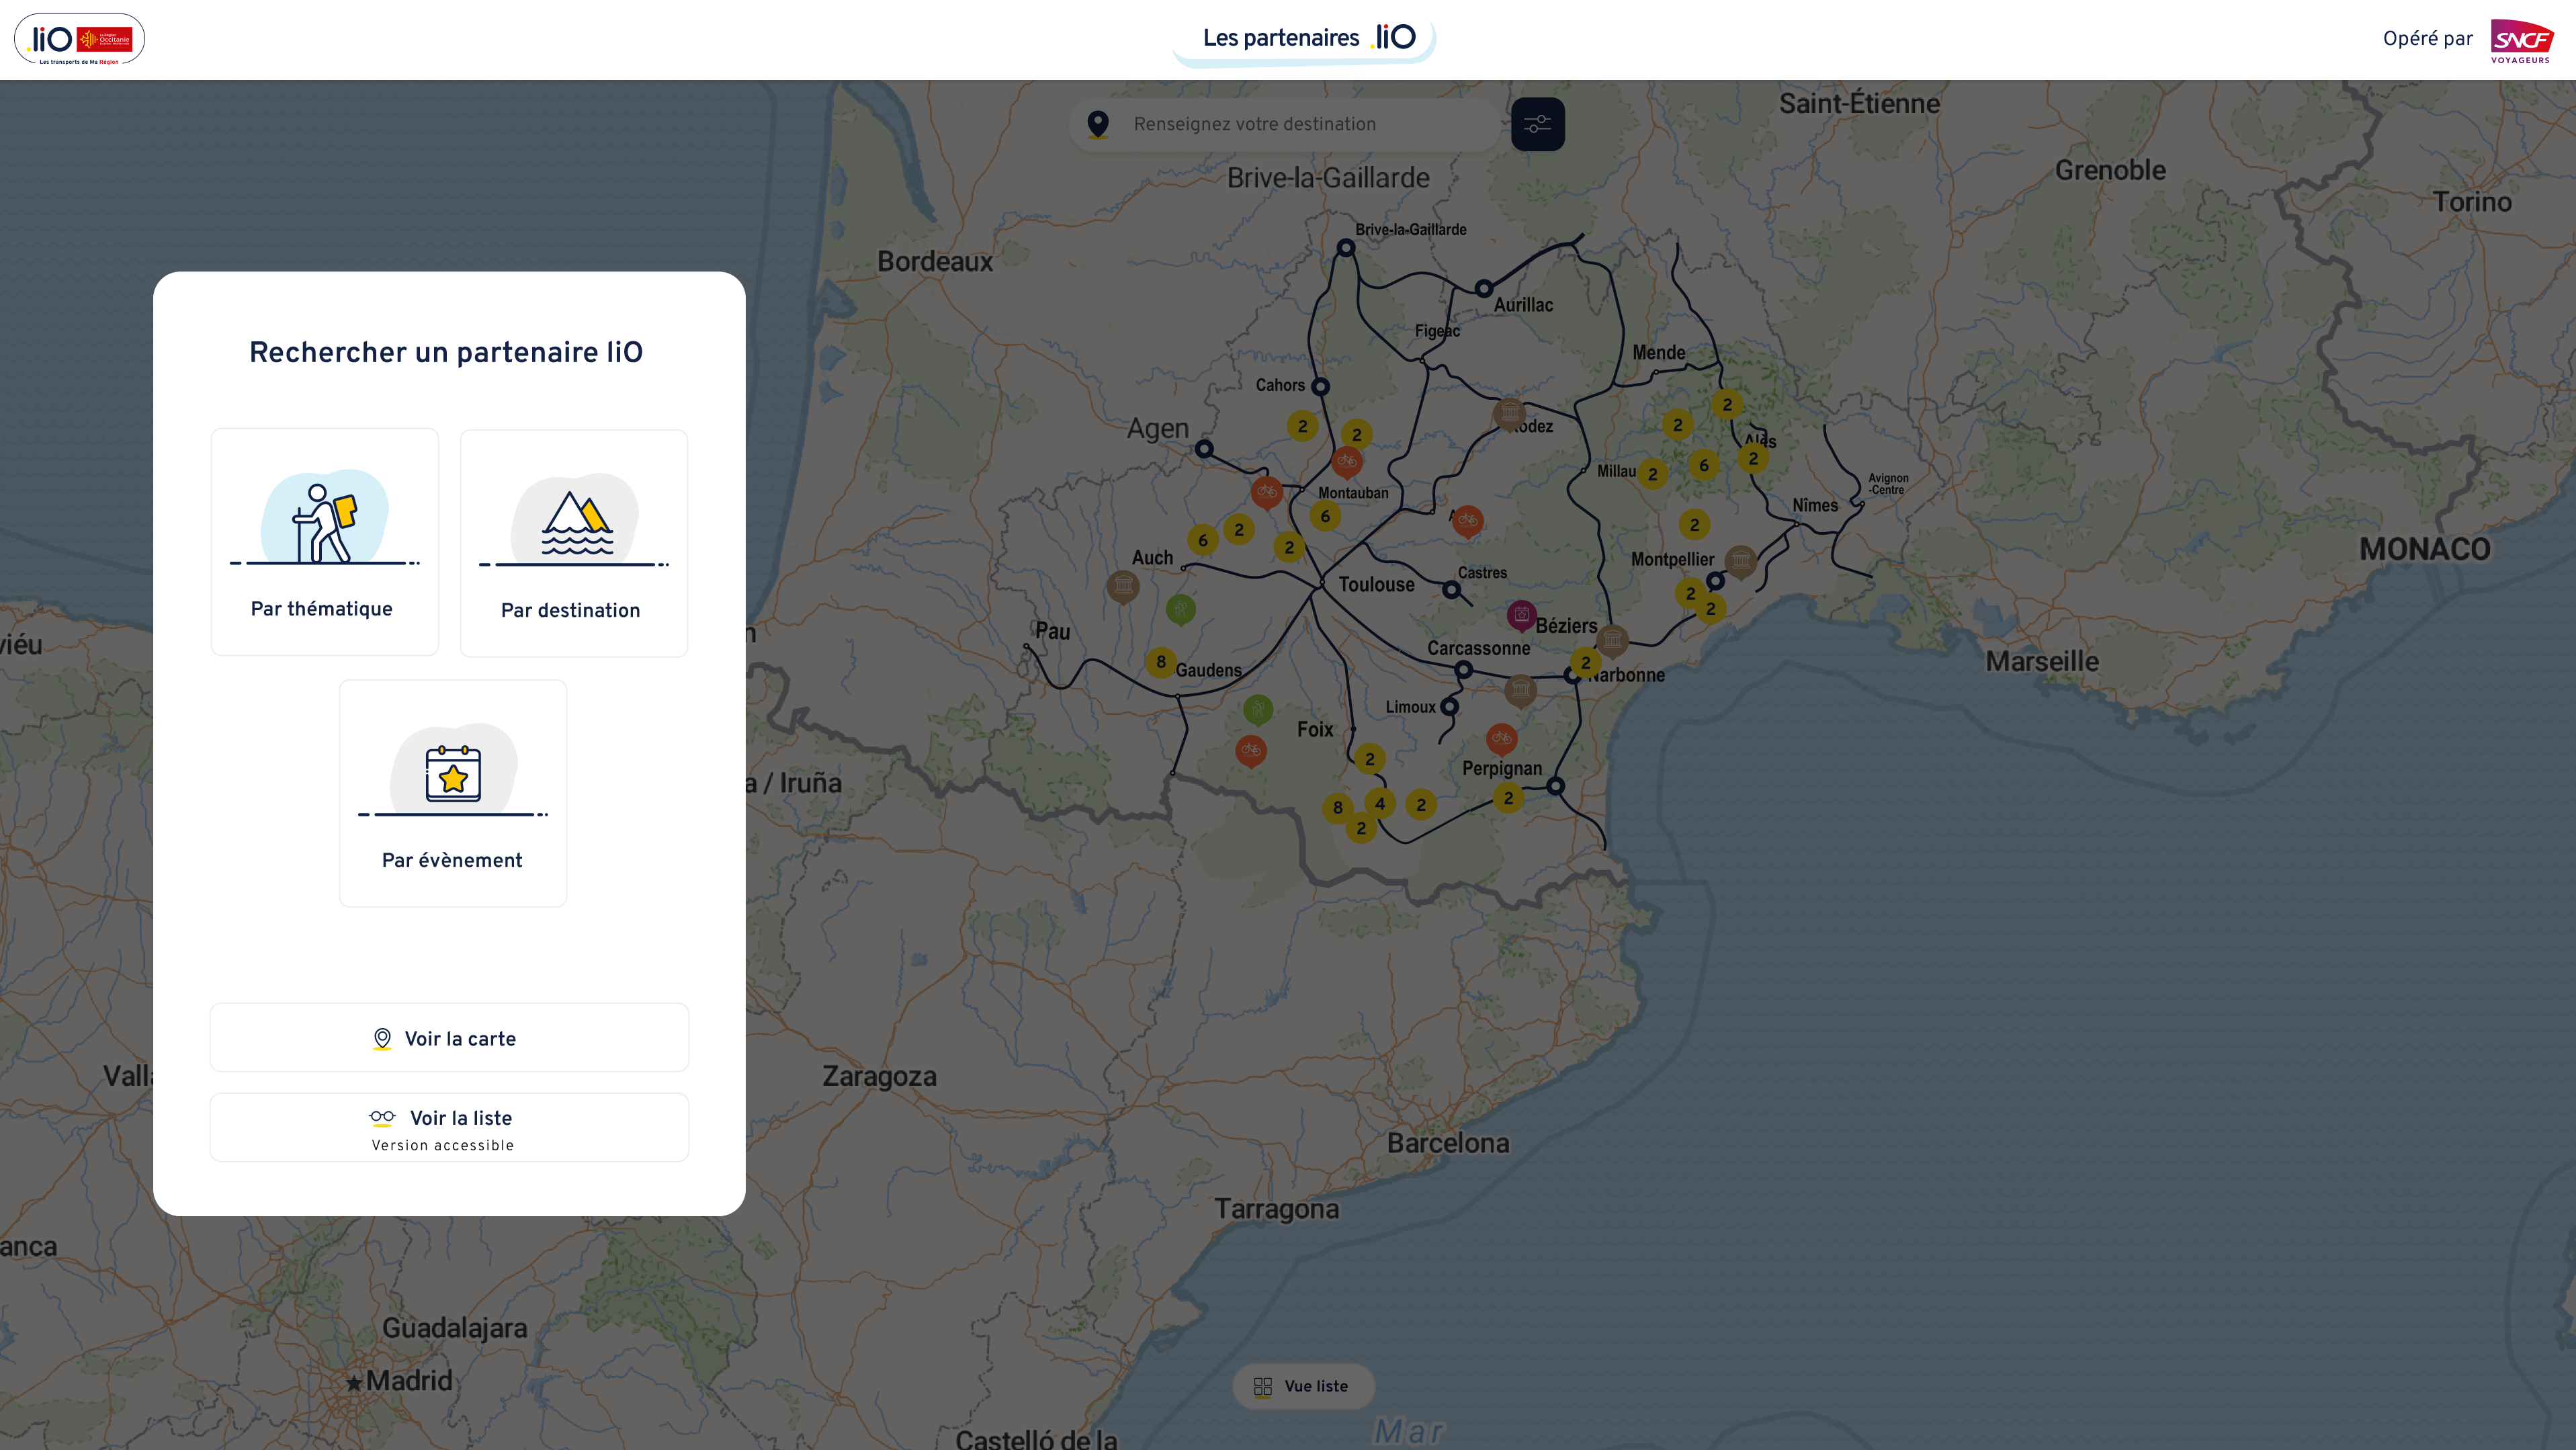Select the hiker Par thématique card

click(x=324, y=542)
